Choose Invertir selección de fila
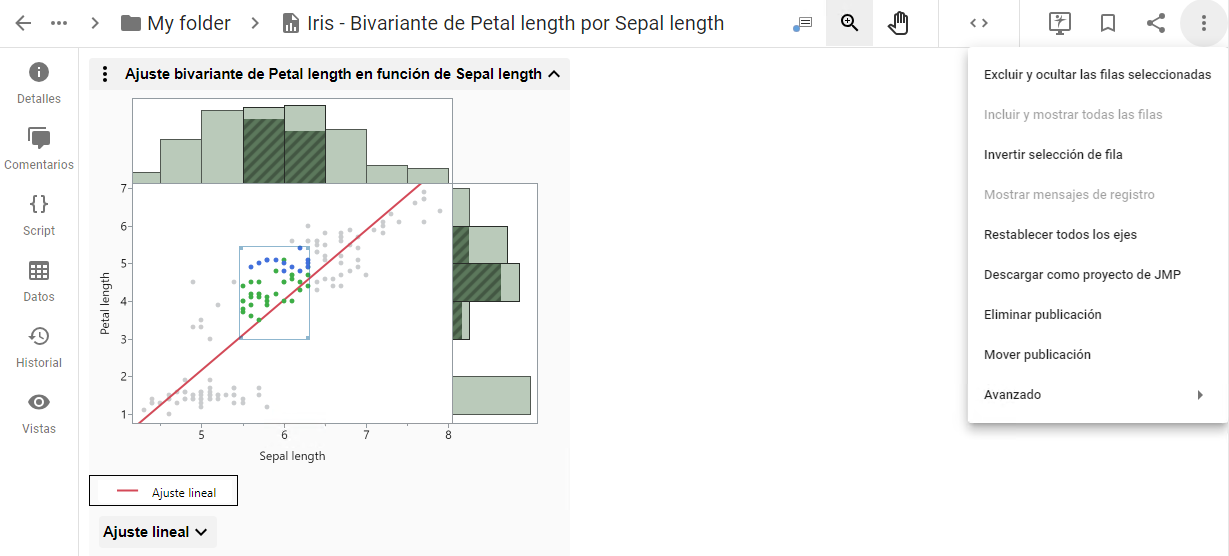Viewport: 1229px width, 556px height. (1053, 155)
